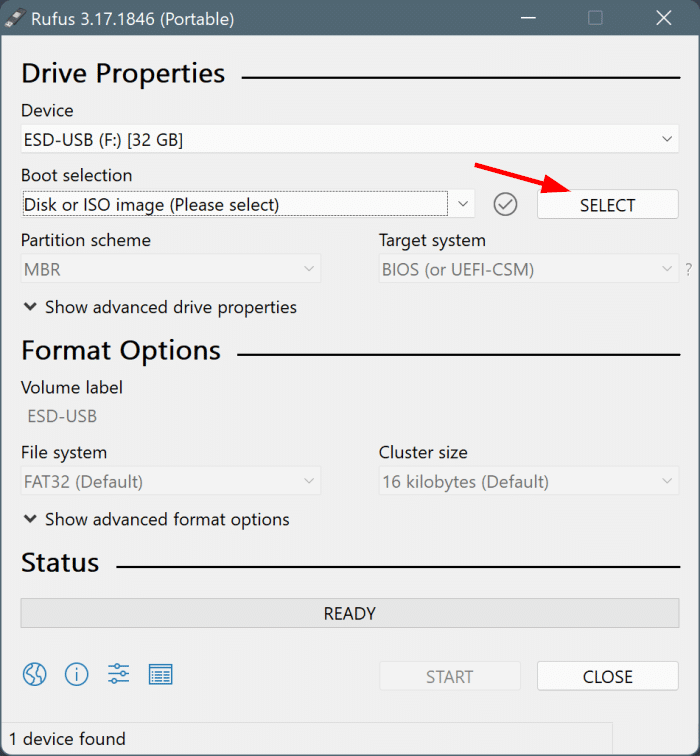The height and width of the screenshot is (756, 700).
Task: Open the File system FAT32 dropdown
Action: [171, 481]
